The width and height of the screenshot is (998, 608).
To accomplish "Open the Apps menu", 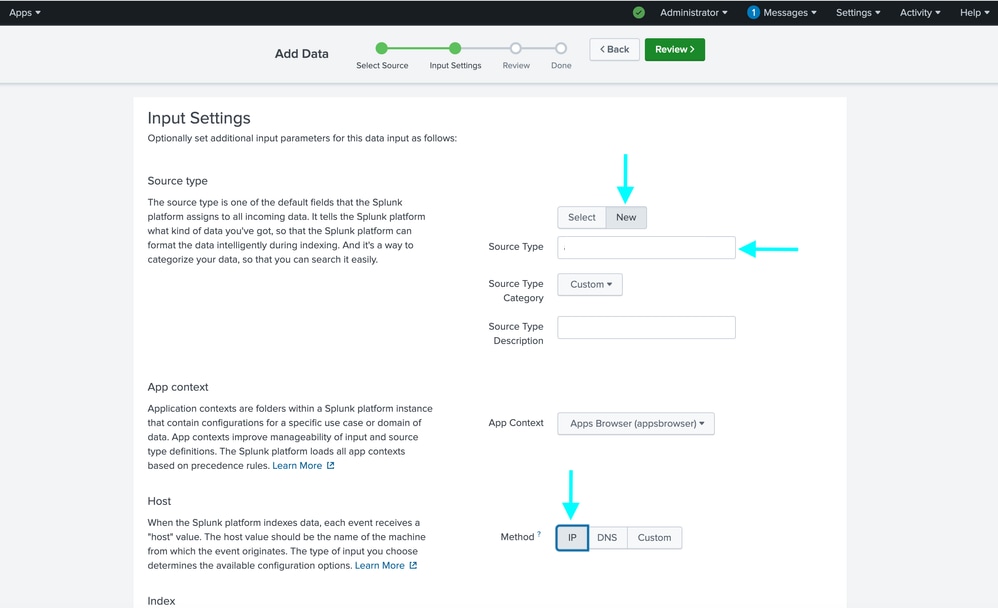I will [x=25, y=13].
